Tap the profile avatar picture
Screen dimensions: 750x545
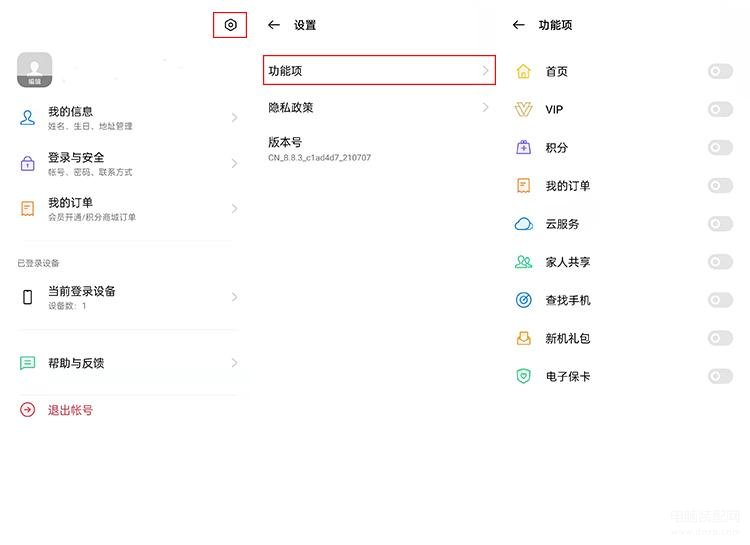click(34, 69)
